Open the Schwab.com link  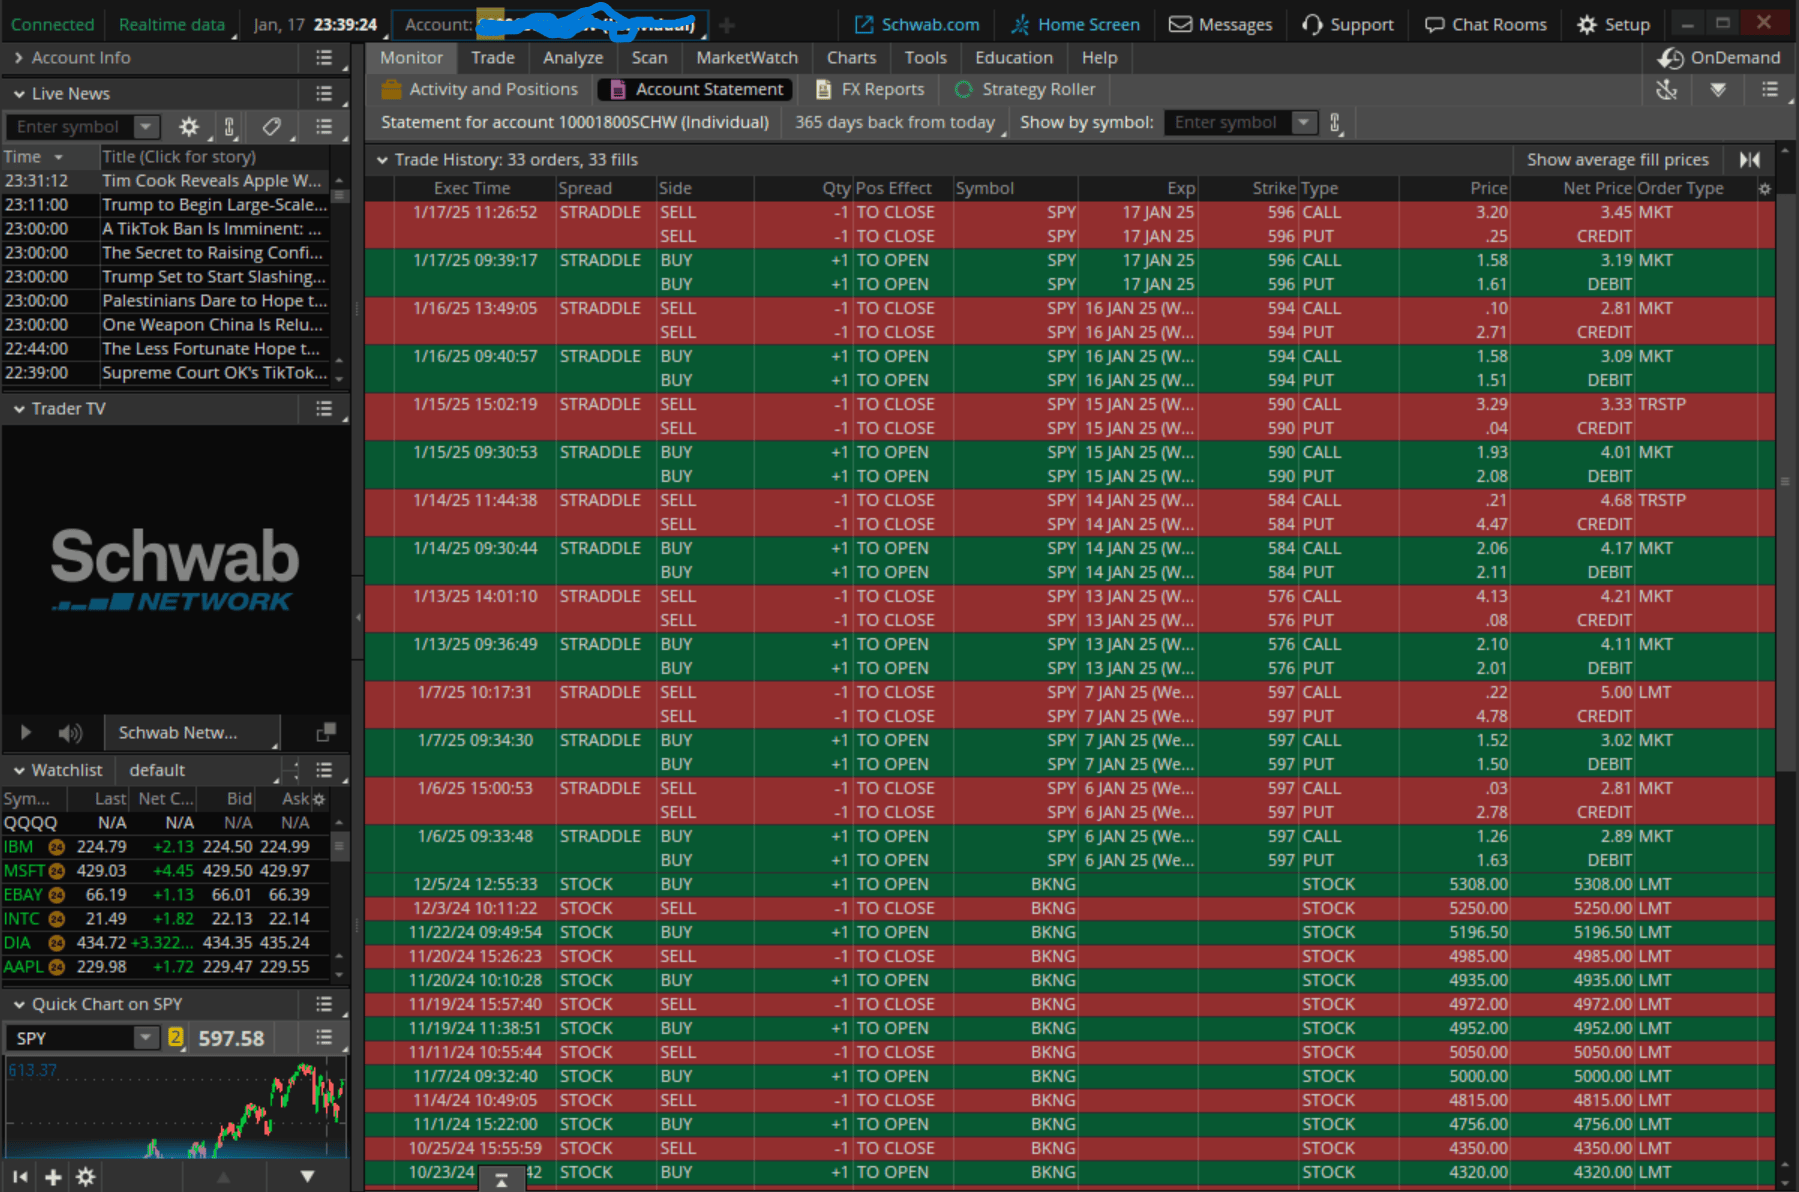pyautogui.click(x=917, y=24)
